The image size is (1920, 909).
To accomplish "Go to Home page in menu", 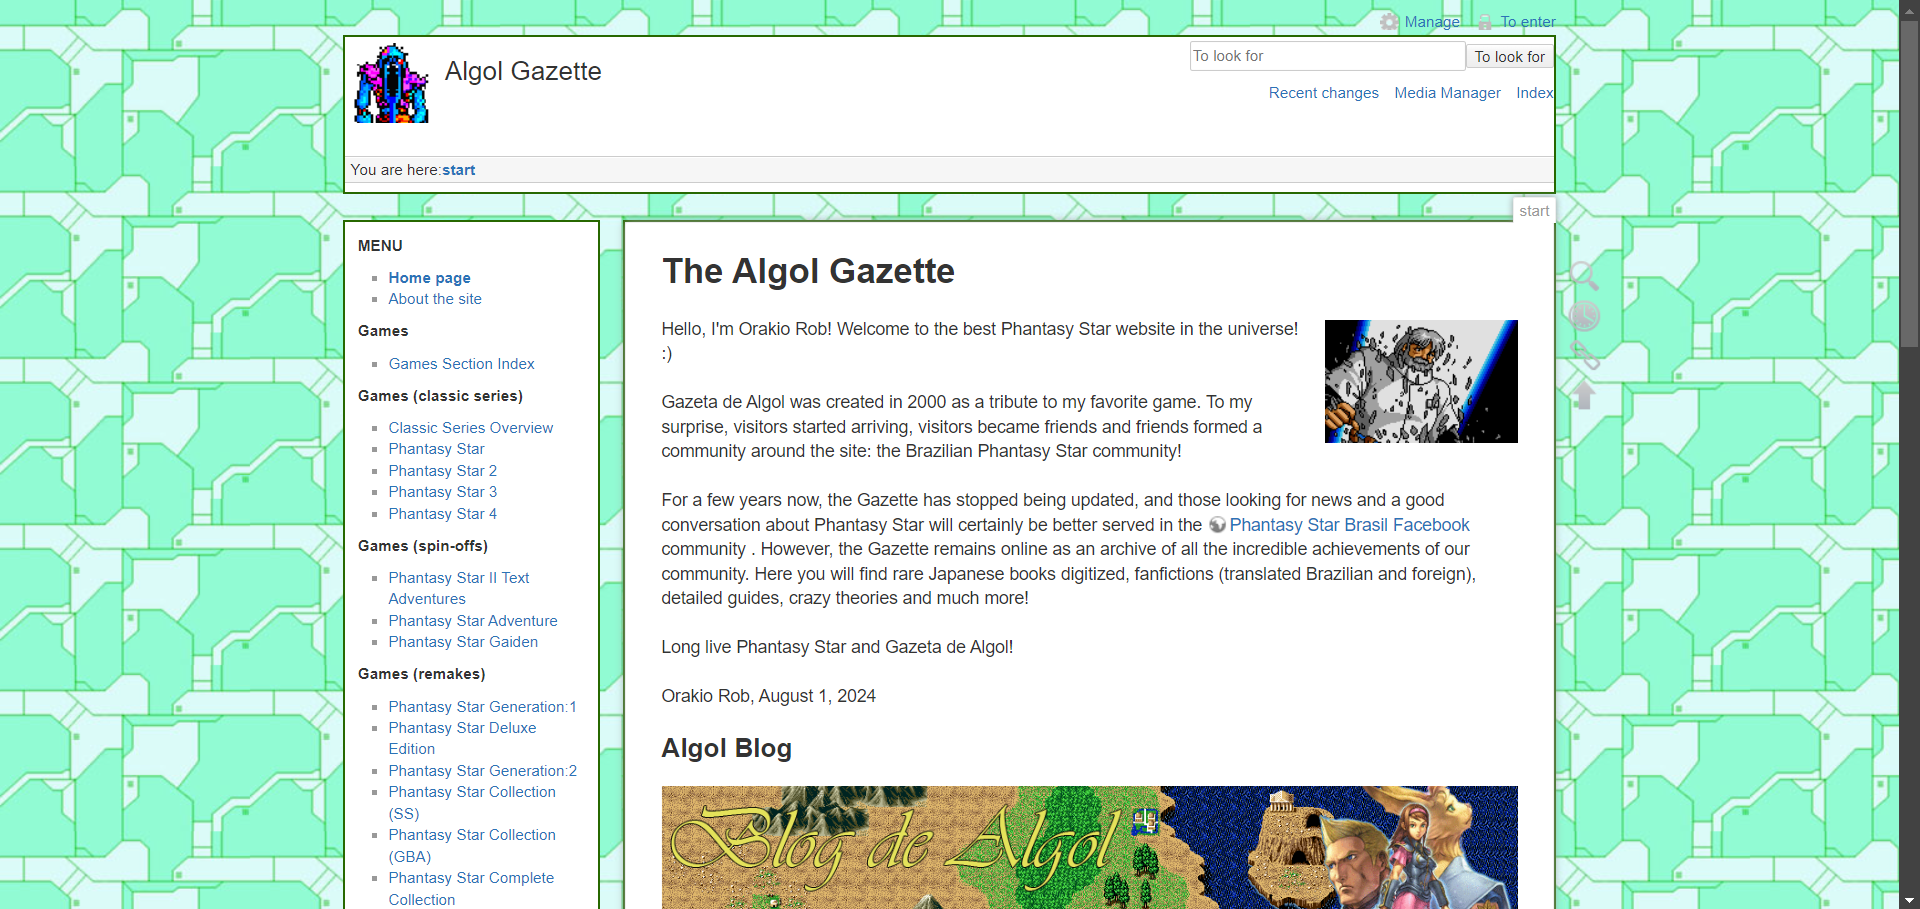I will click(x=429, y=278).
